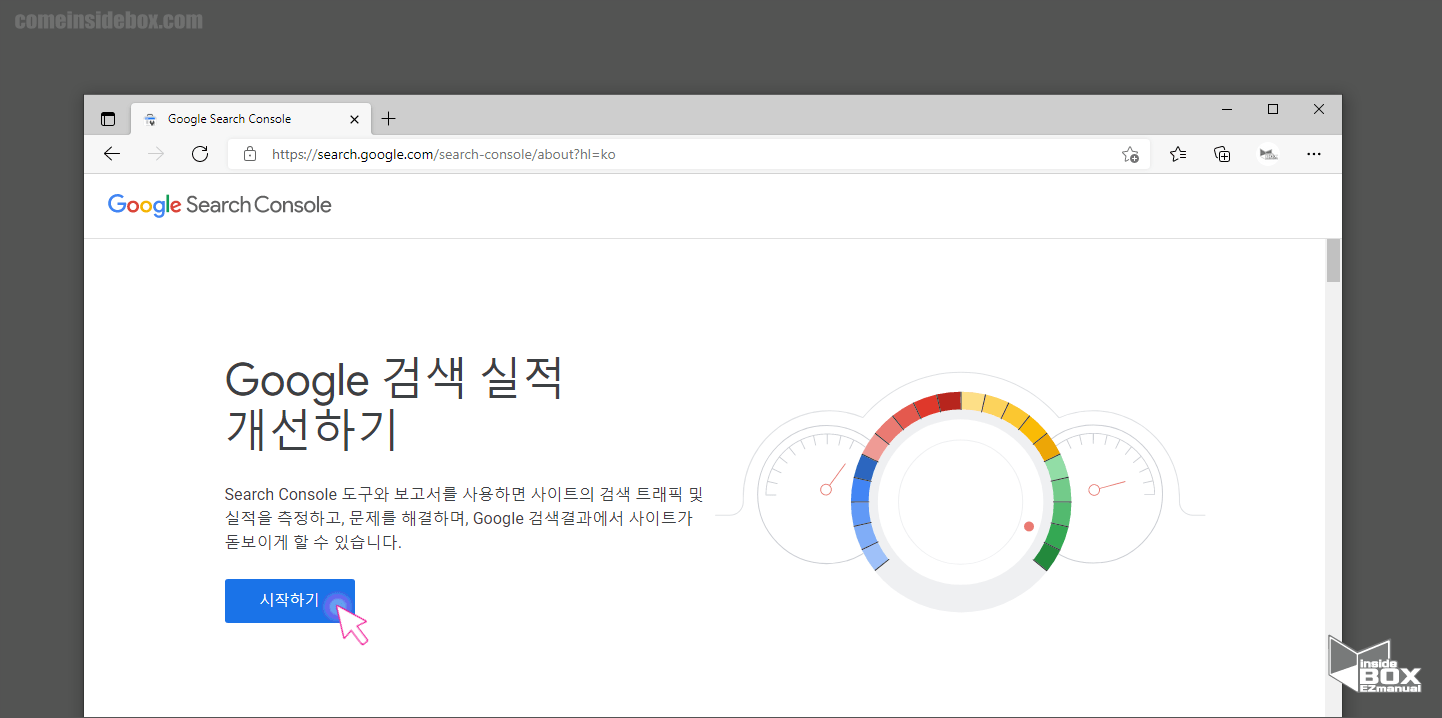Select the Google Search Console tab
The width and height of the screenshot is (1442, 718).
coord(250,119)
